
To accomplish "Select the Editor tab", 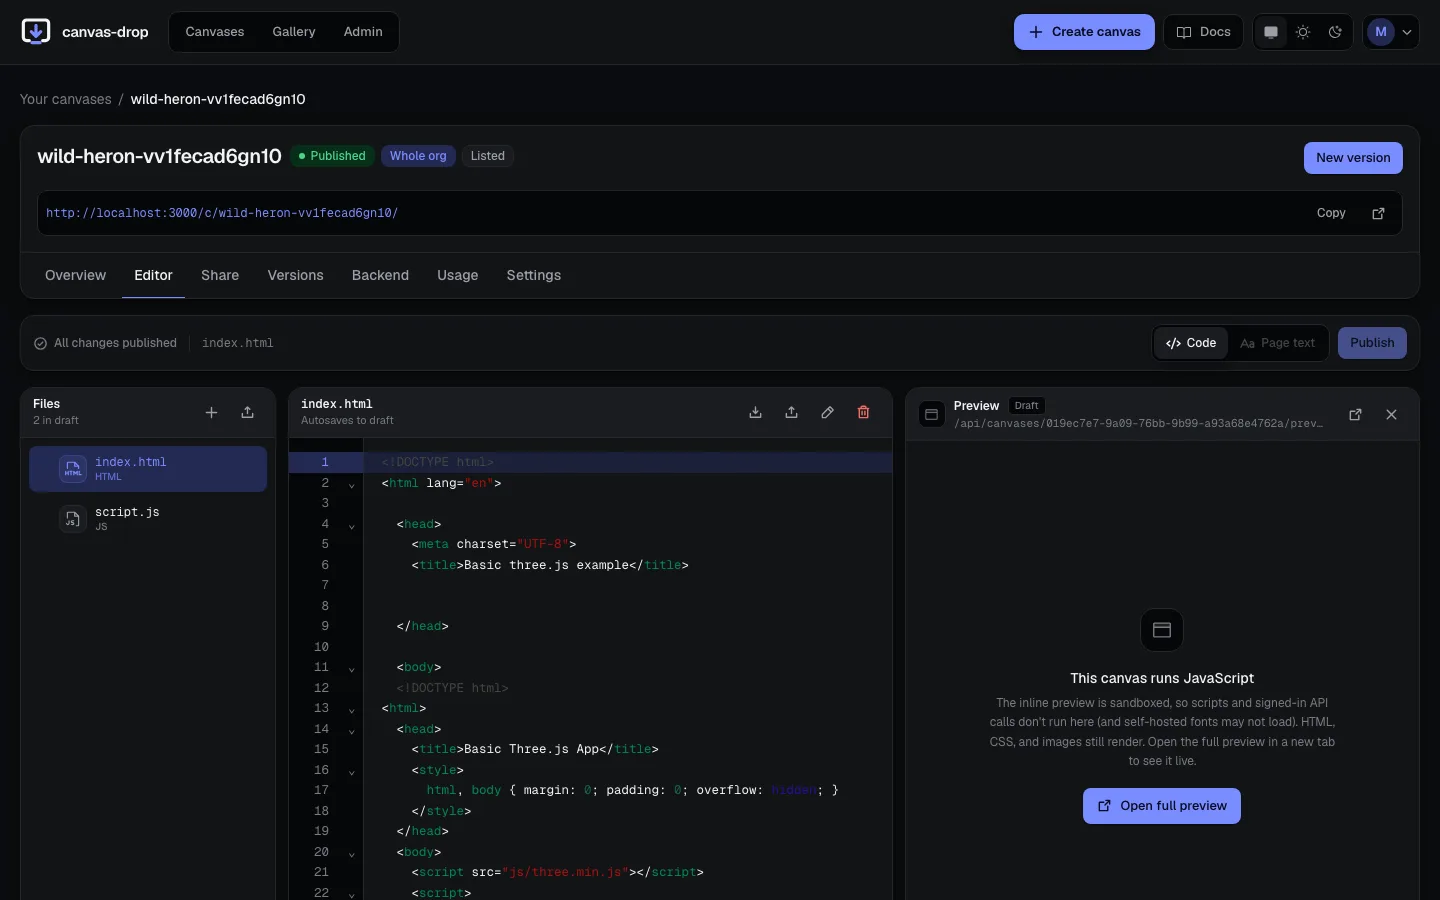I will pyautogui.click(x=153, y=275).
